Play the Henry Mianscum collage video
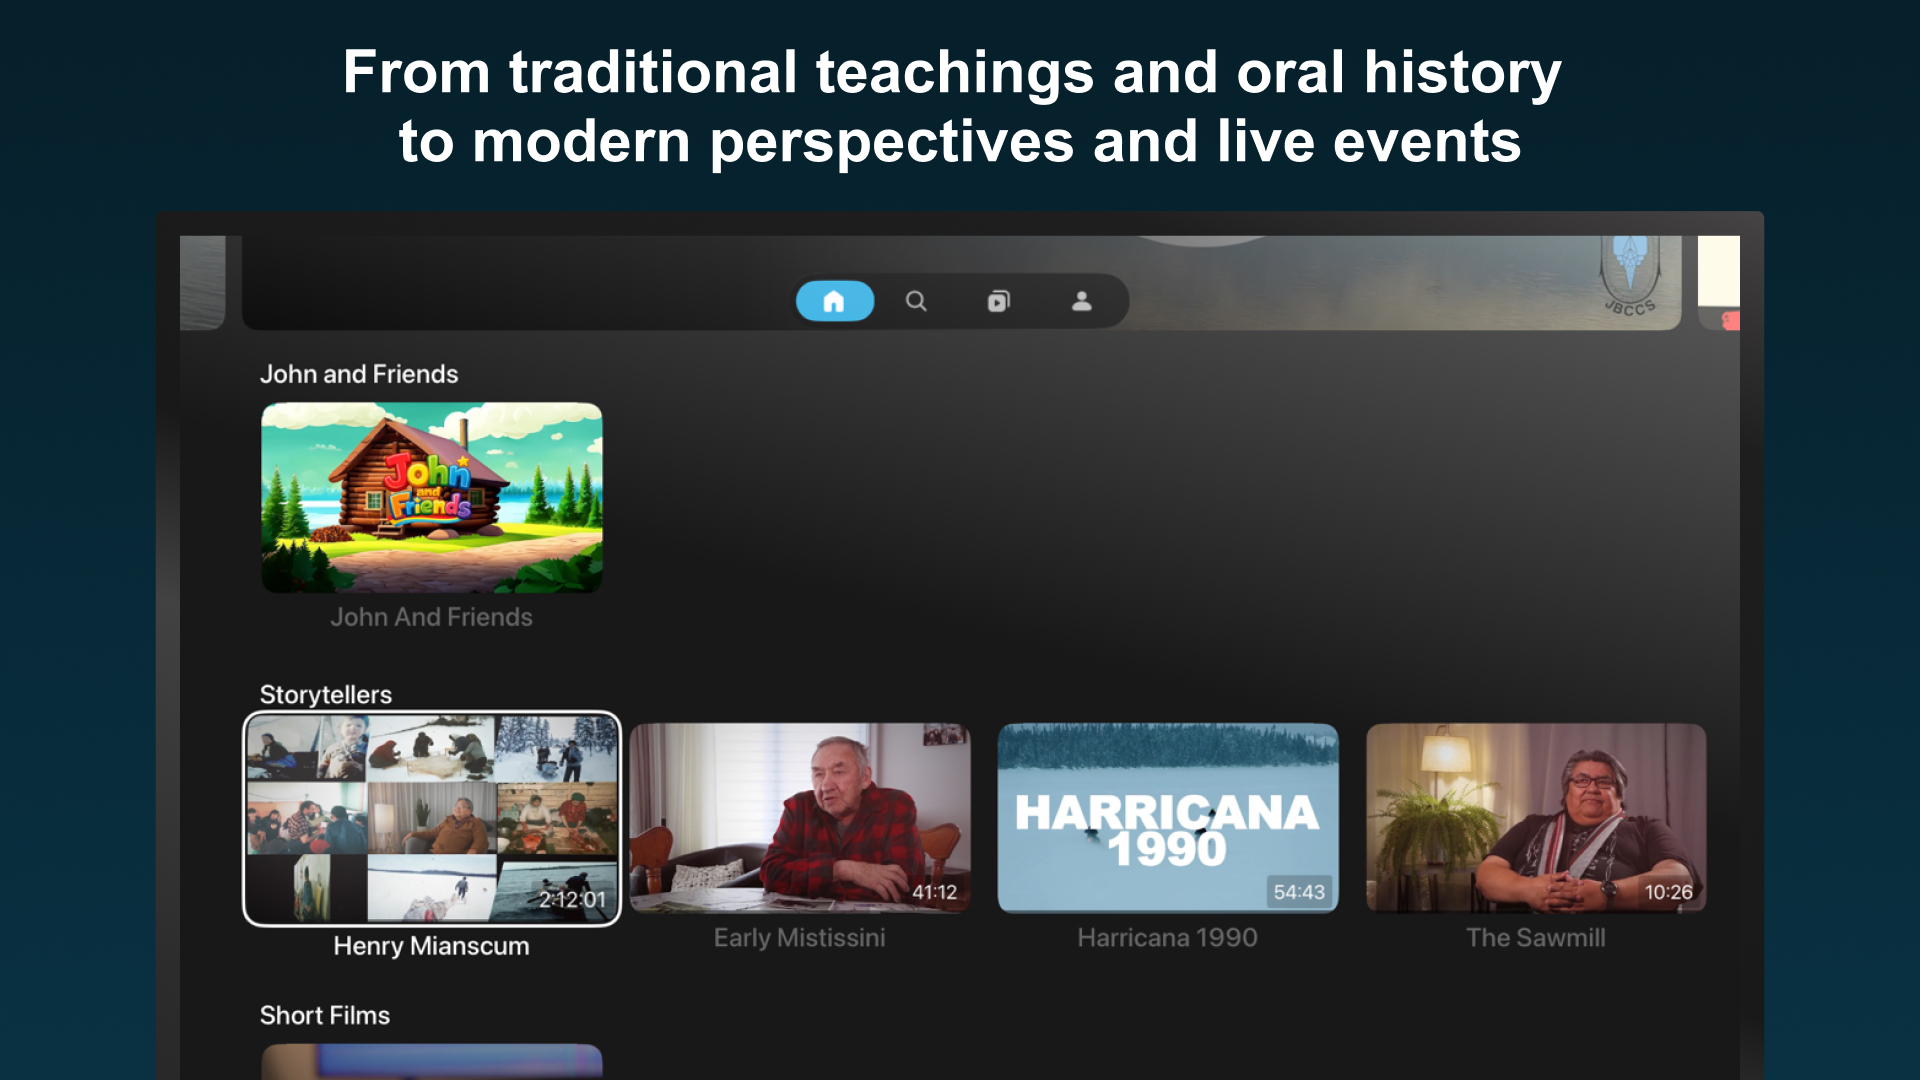 pos(432,819)
